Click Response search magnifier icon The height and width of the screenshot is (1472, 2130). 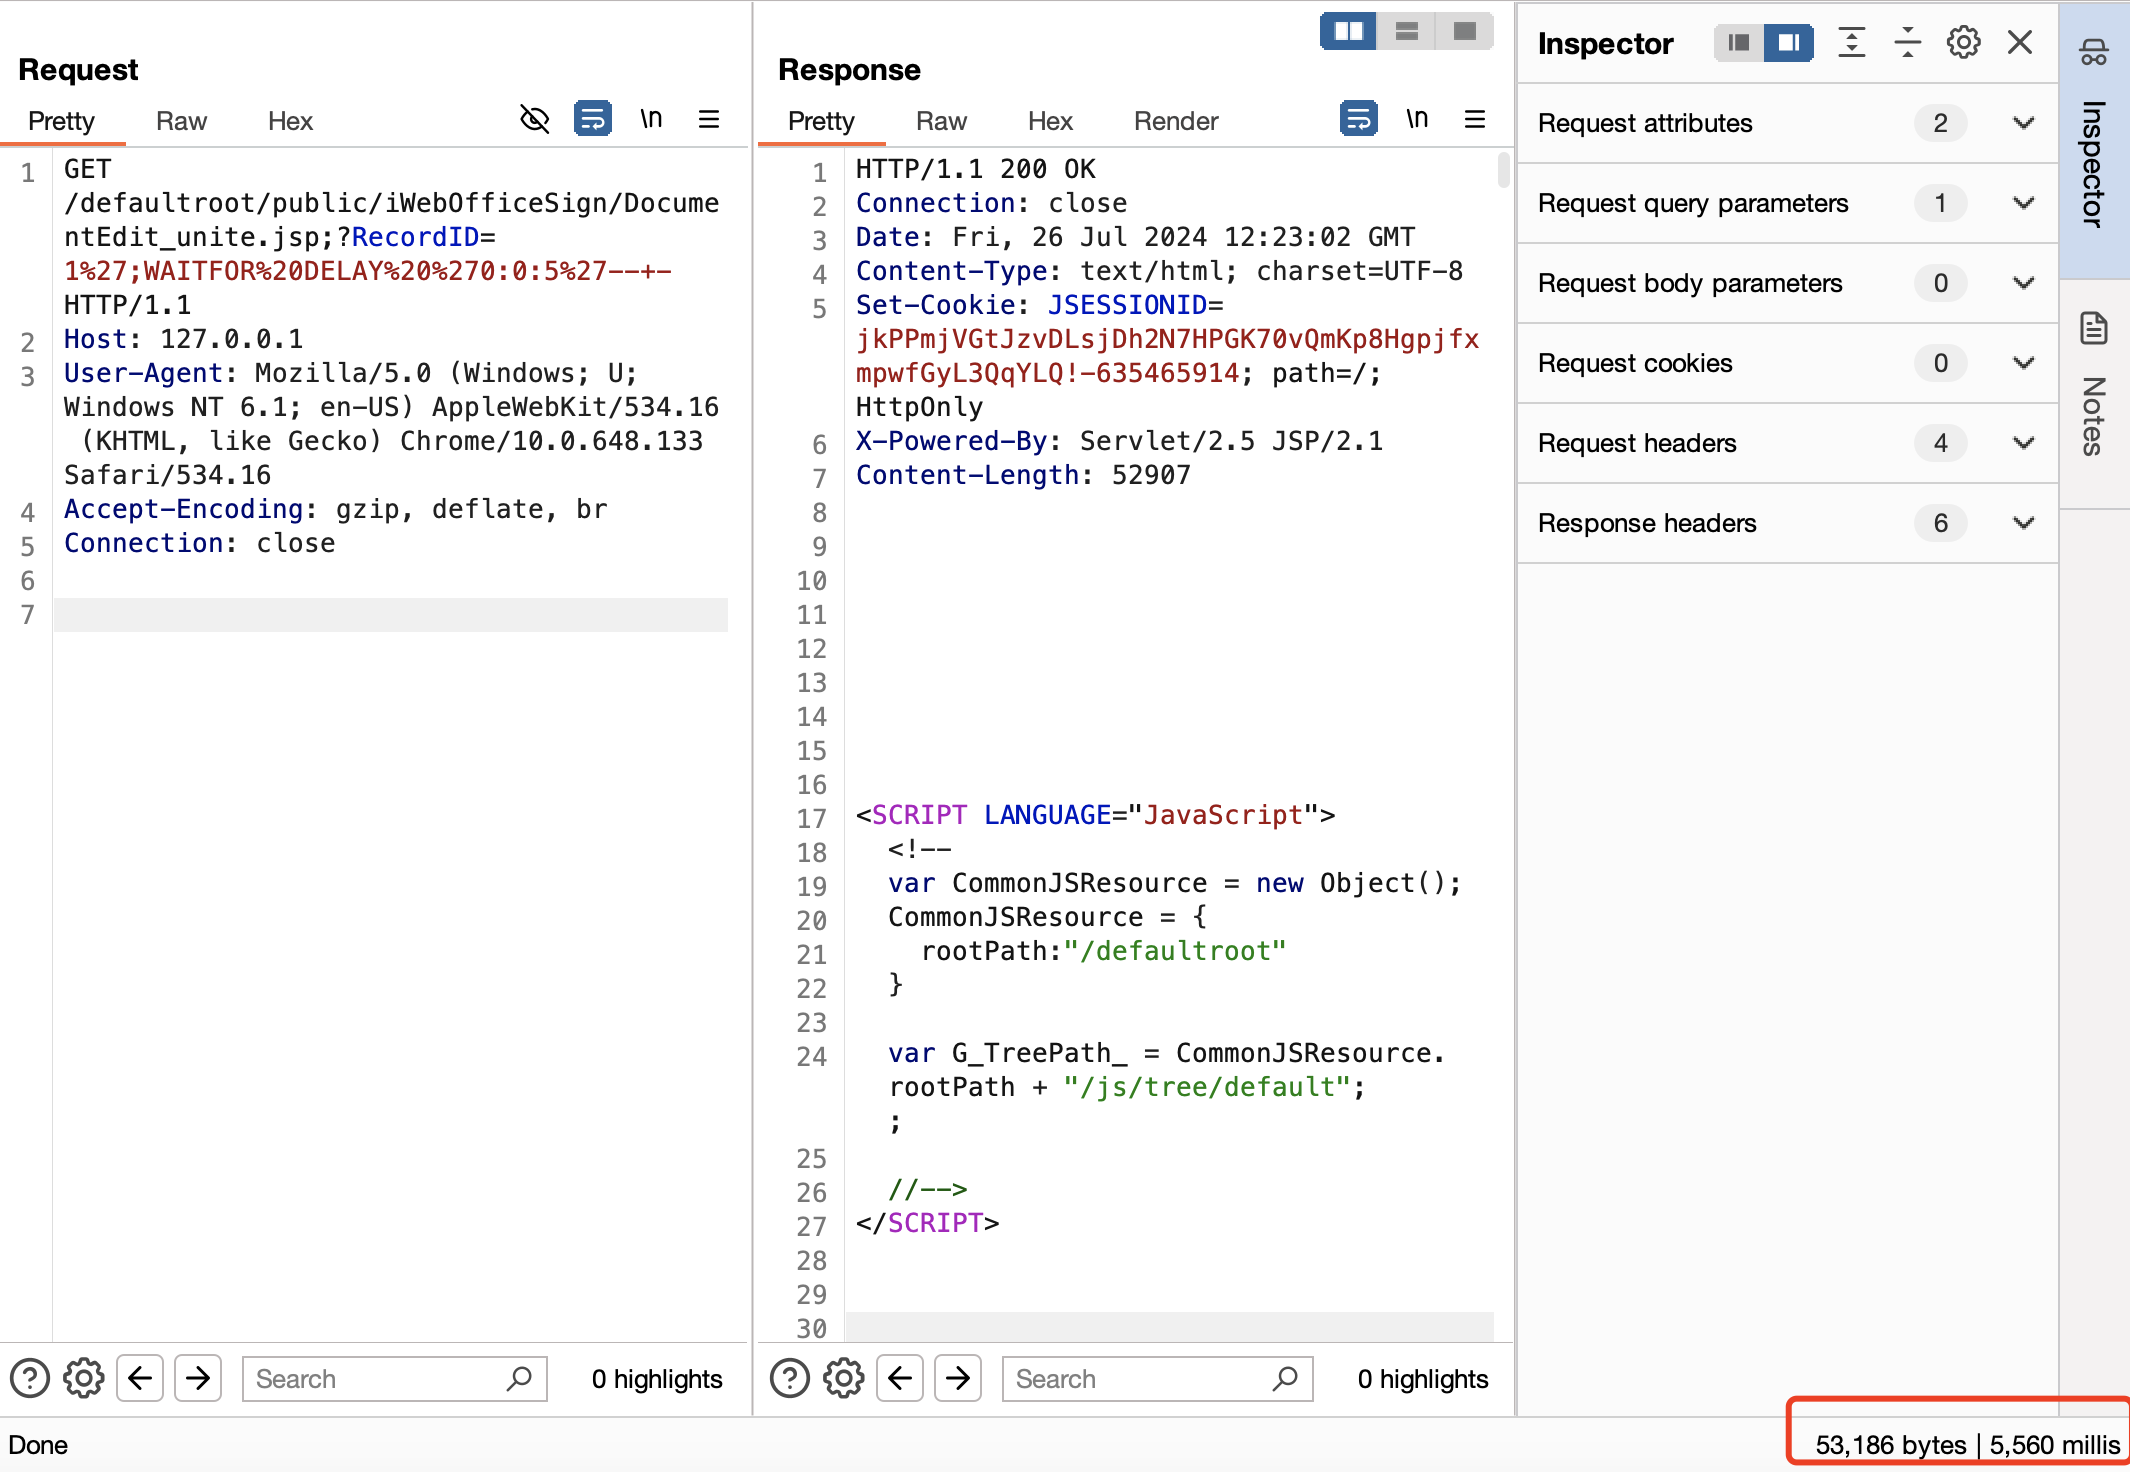click(x=1285, y=1379)
